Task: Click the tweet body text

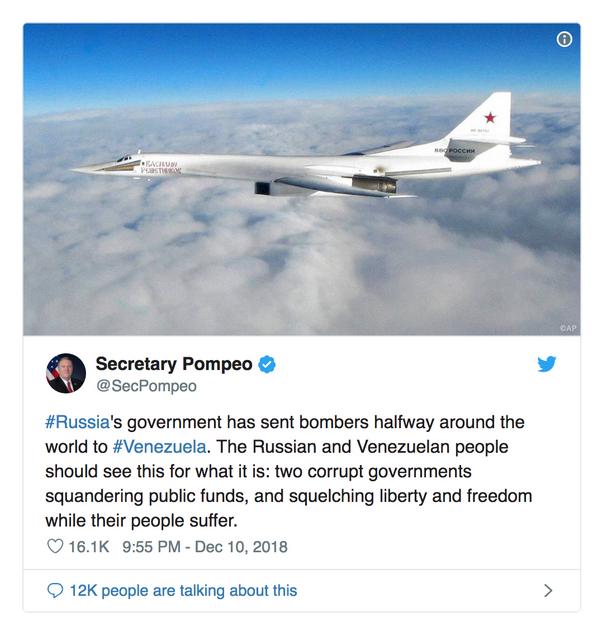Action: click(x=289, y=471)
